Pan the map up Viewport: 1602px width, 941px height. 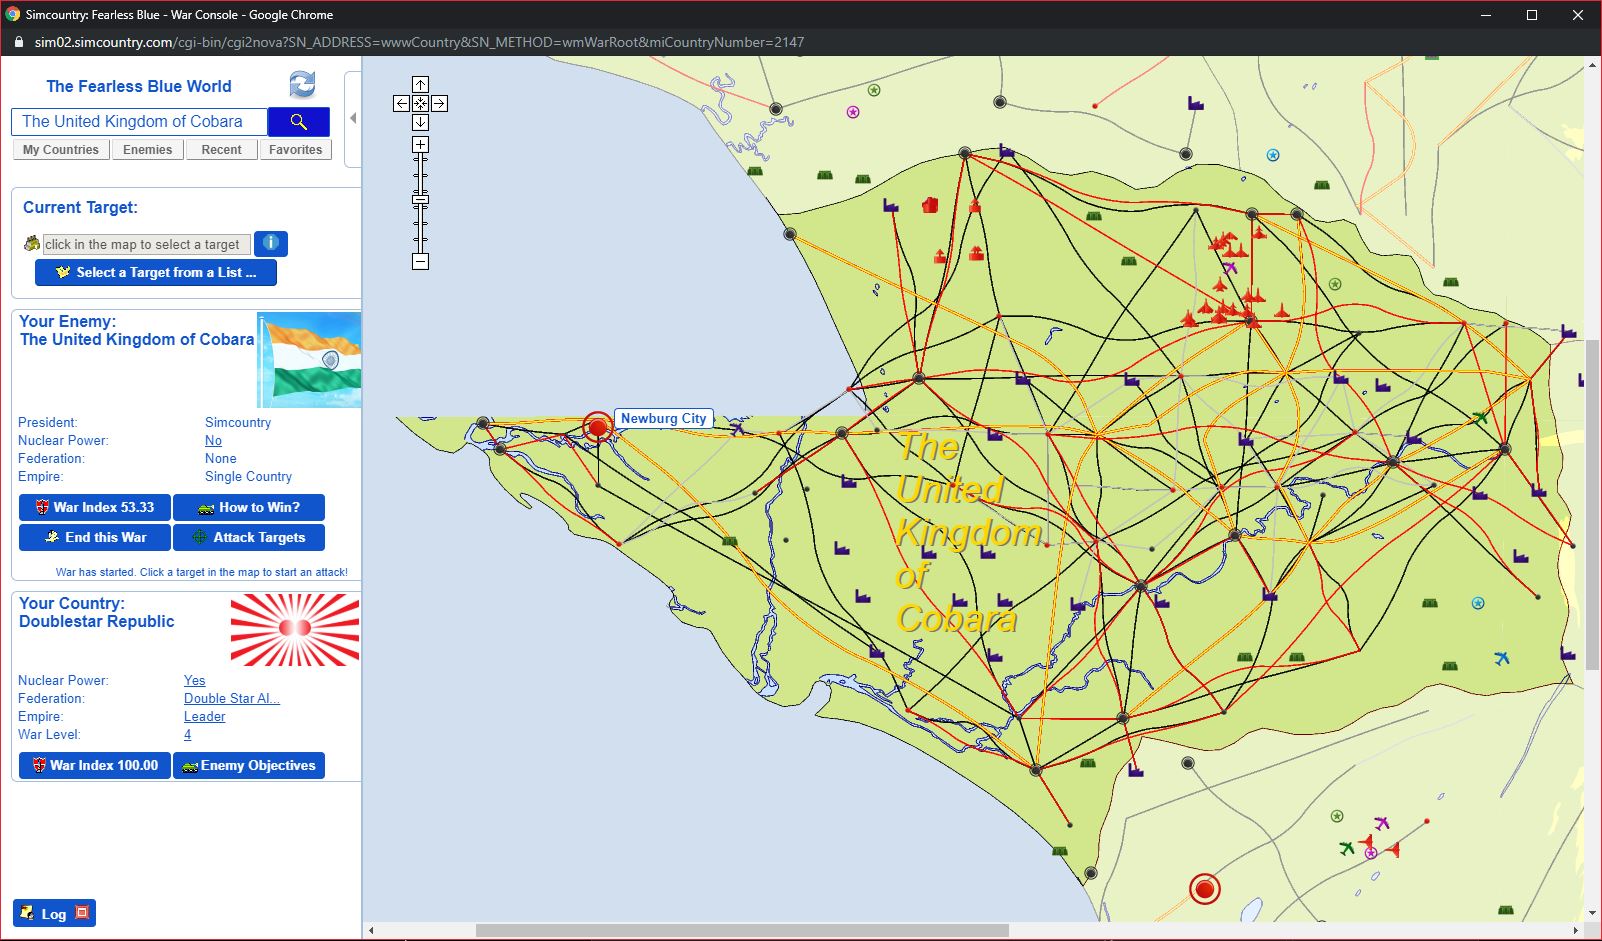421,85
